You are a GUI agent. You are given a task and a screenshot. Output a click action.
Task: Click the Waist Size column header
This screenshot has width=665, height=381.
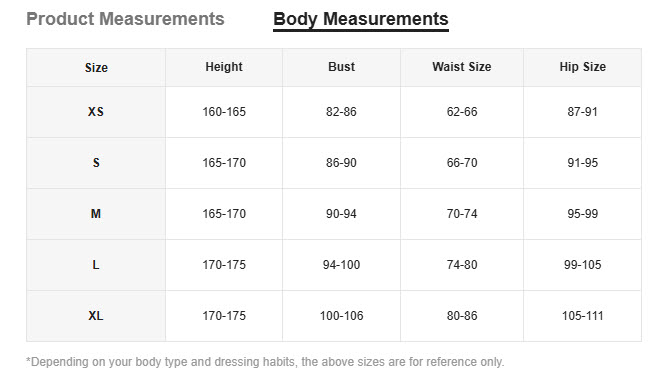click(x=462, y=67)
